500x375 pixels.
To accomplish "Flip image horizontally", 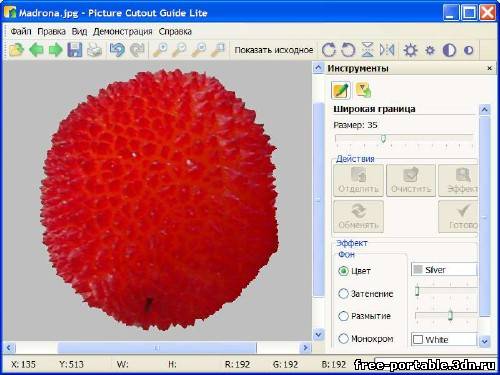I will (387, 50).
